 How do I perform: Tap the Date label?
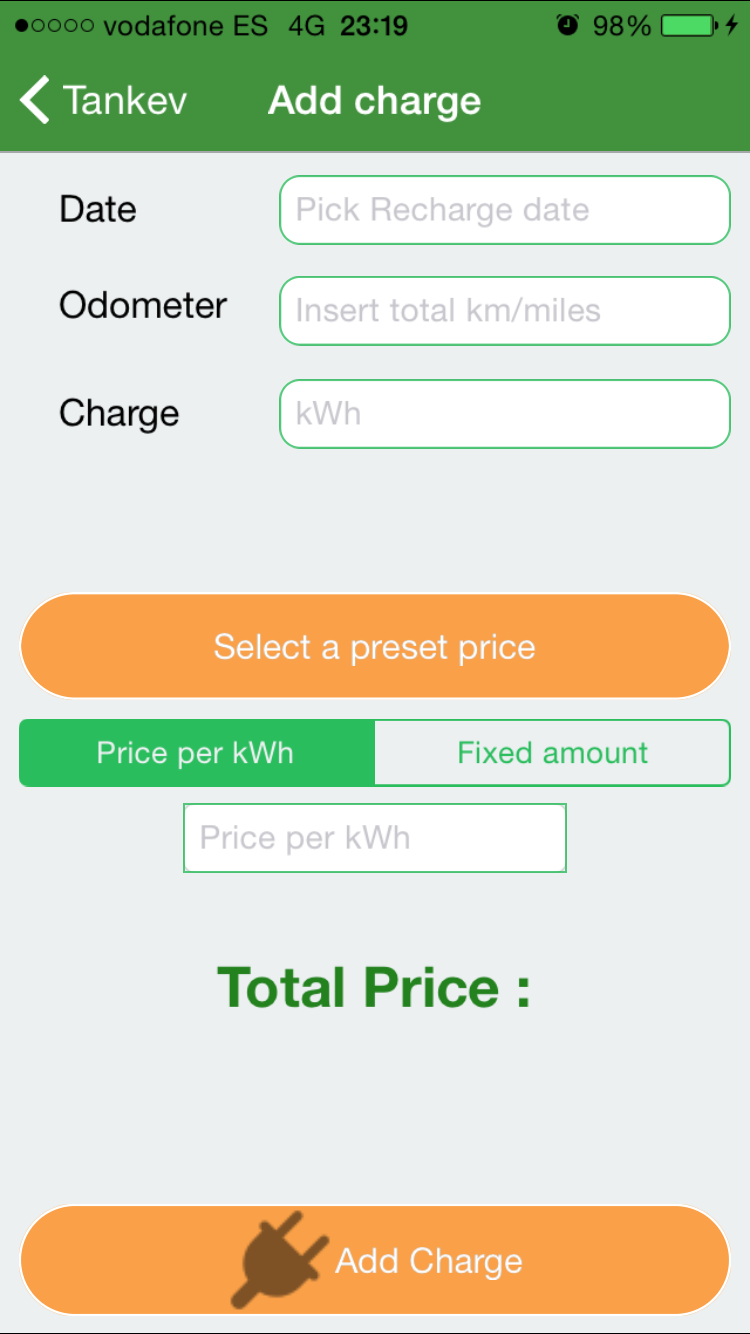(x=98, y=209)
